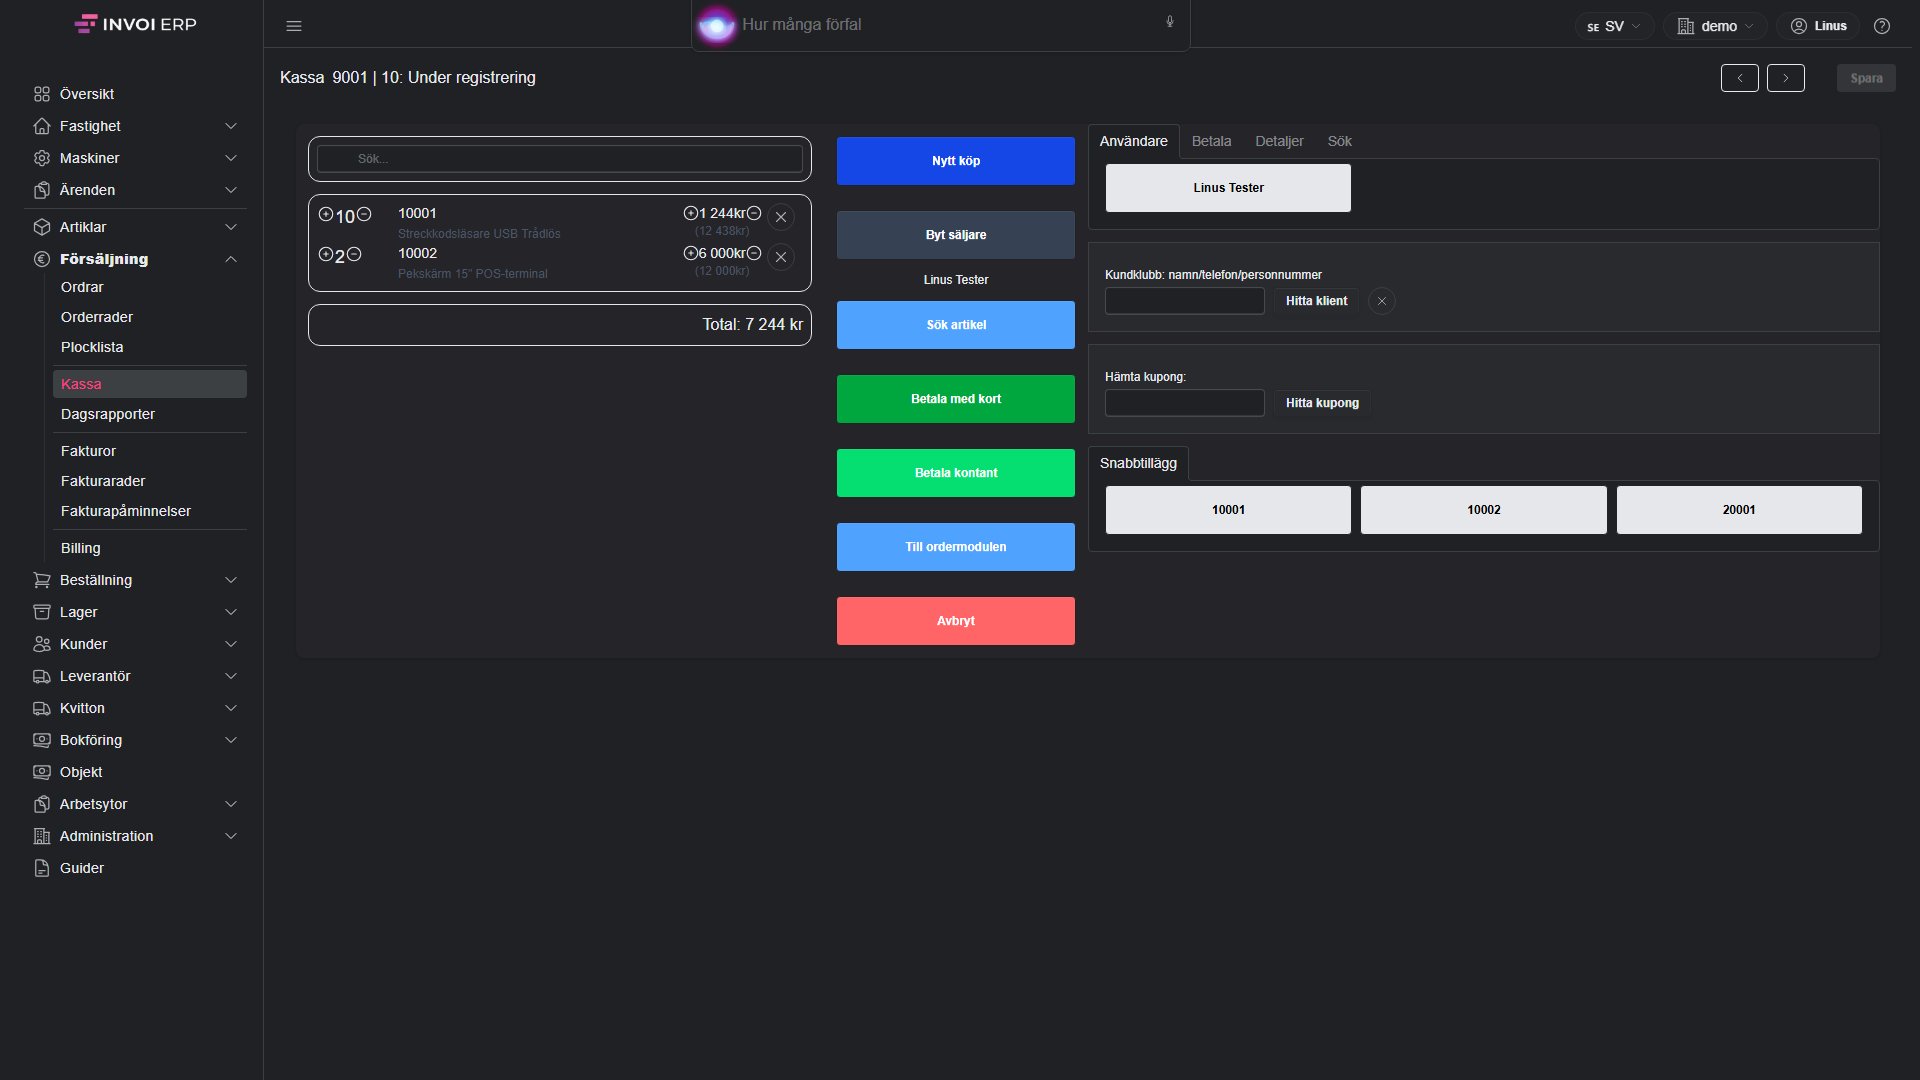Open Dagsrapporter in the sidebar

click(150, 414)
